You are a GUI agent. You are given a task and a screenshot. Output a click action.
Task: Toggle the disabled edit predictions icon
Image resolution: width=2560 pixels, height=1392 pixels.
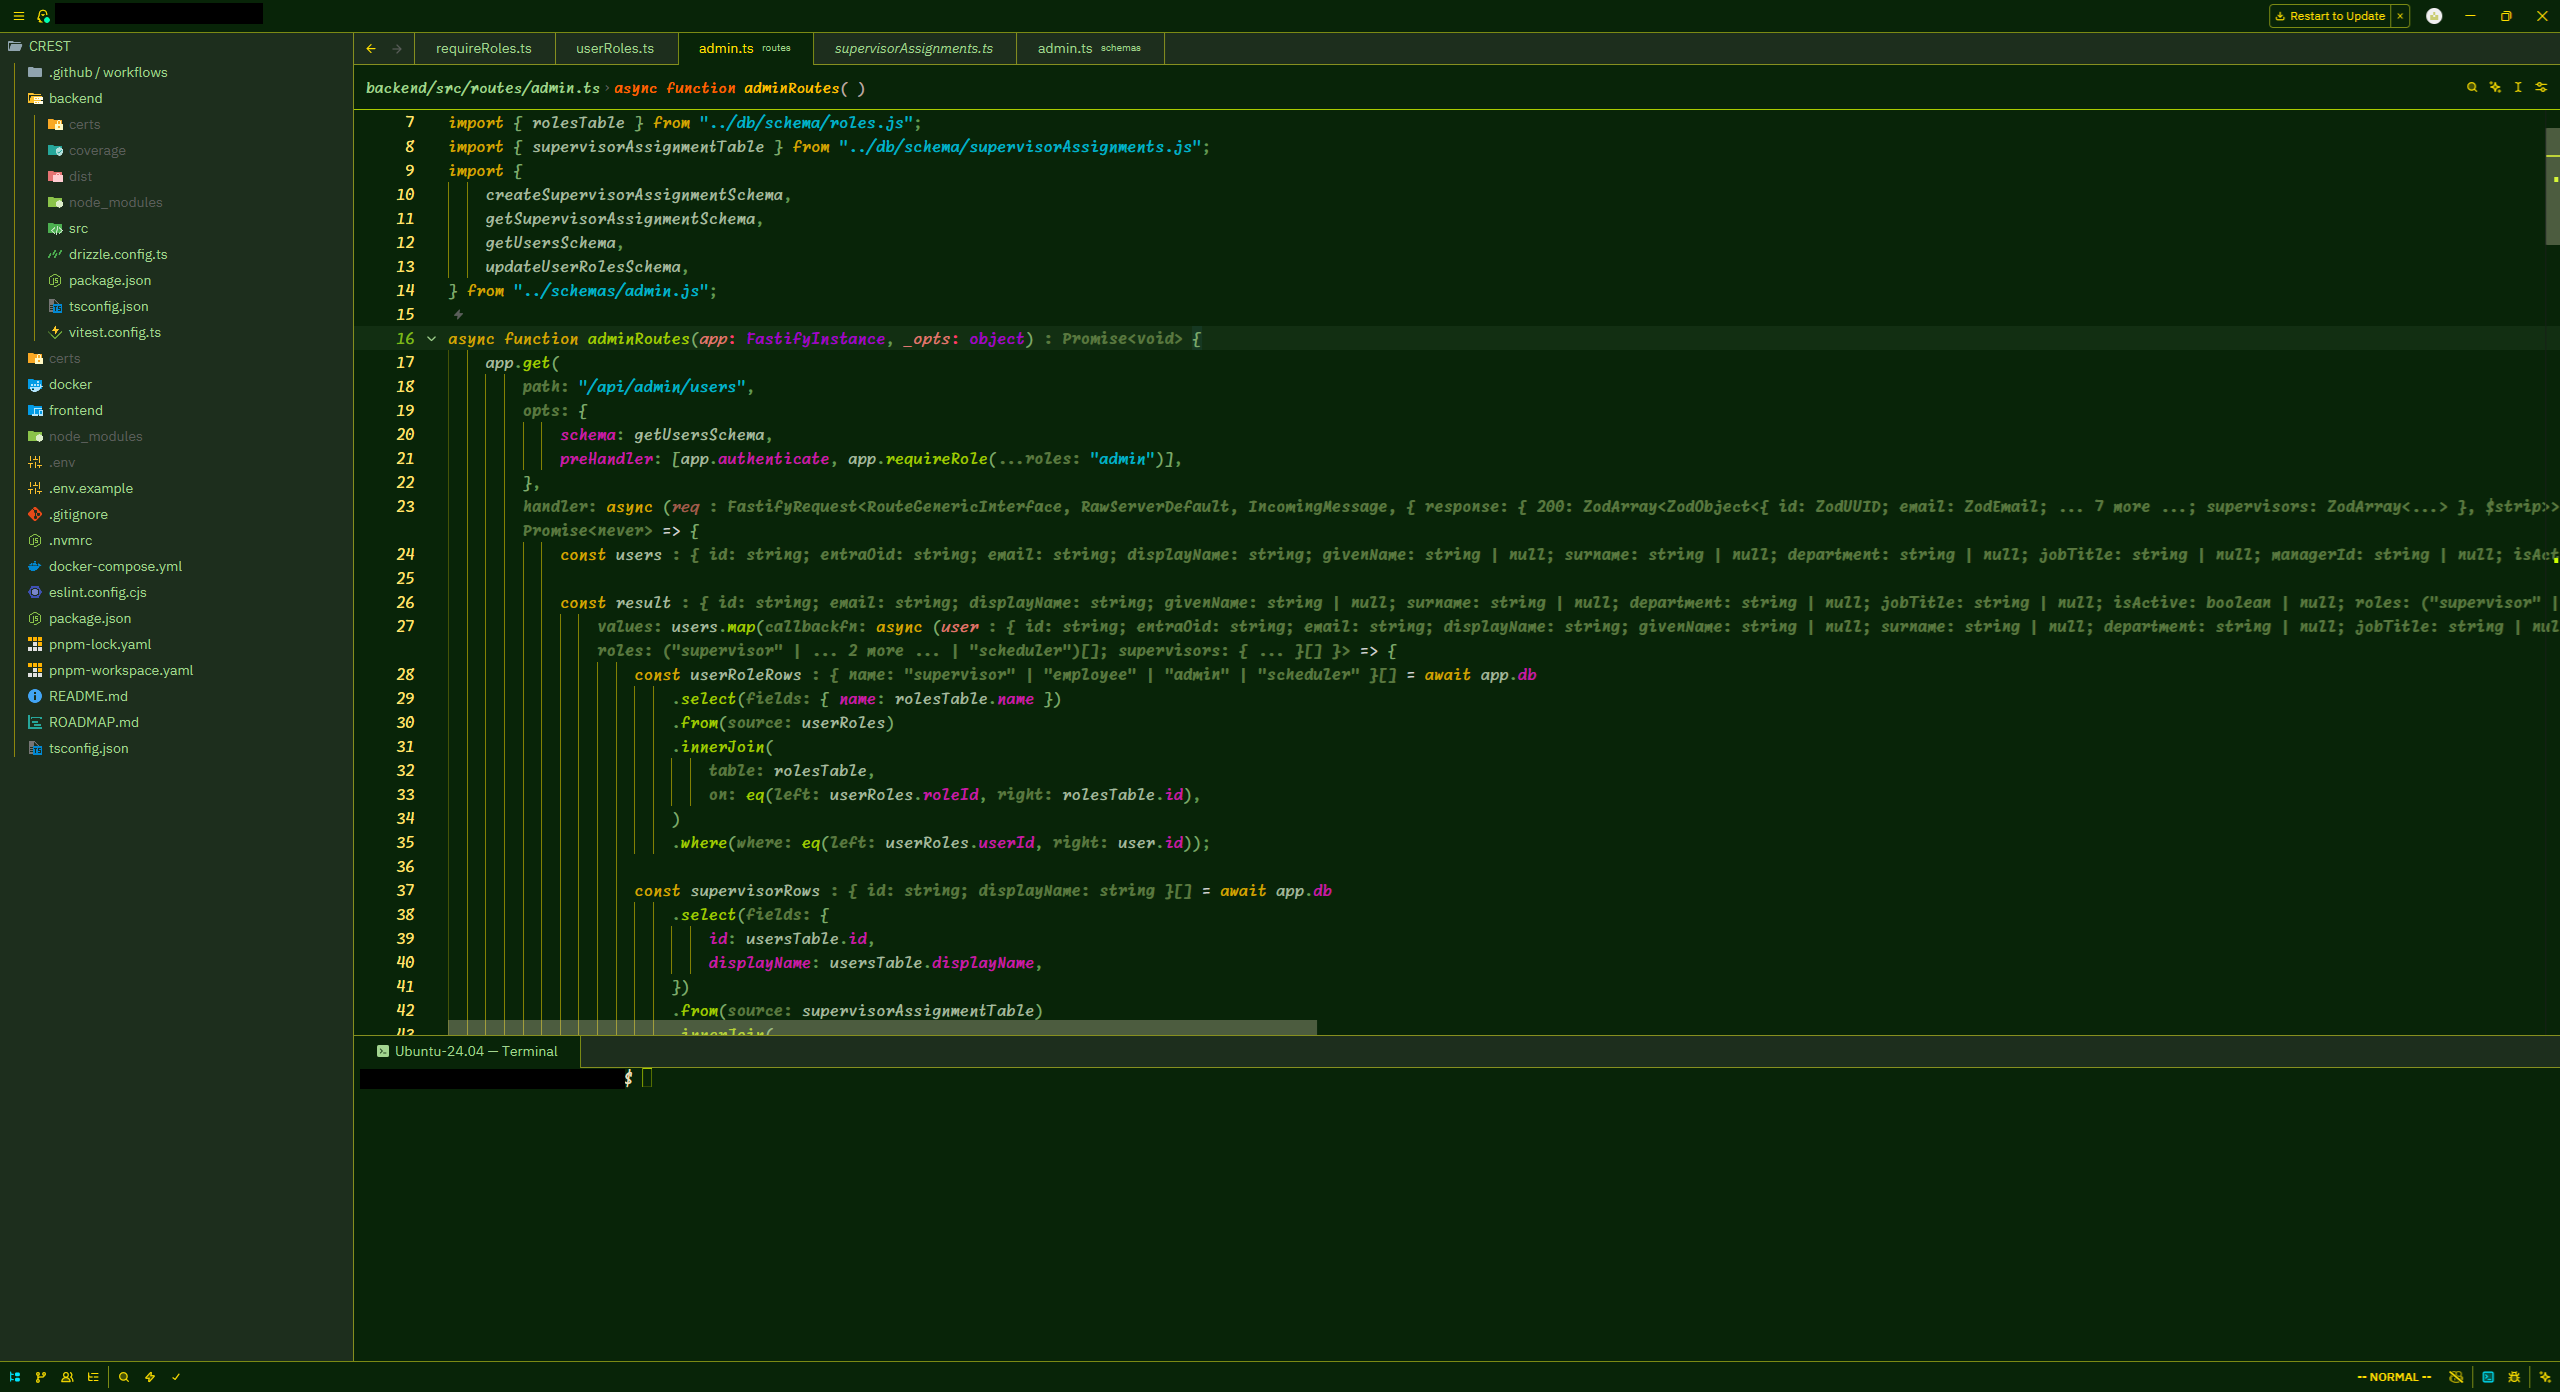(2456, 1377)
